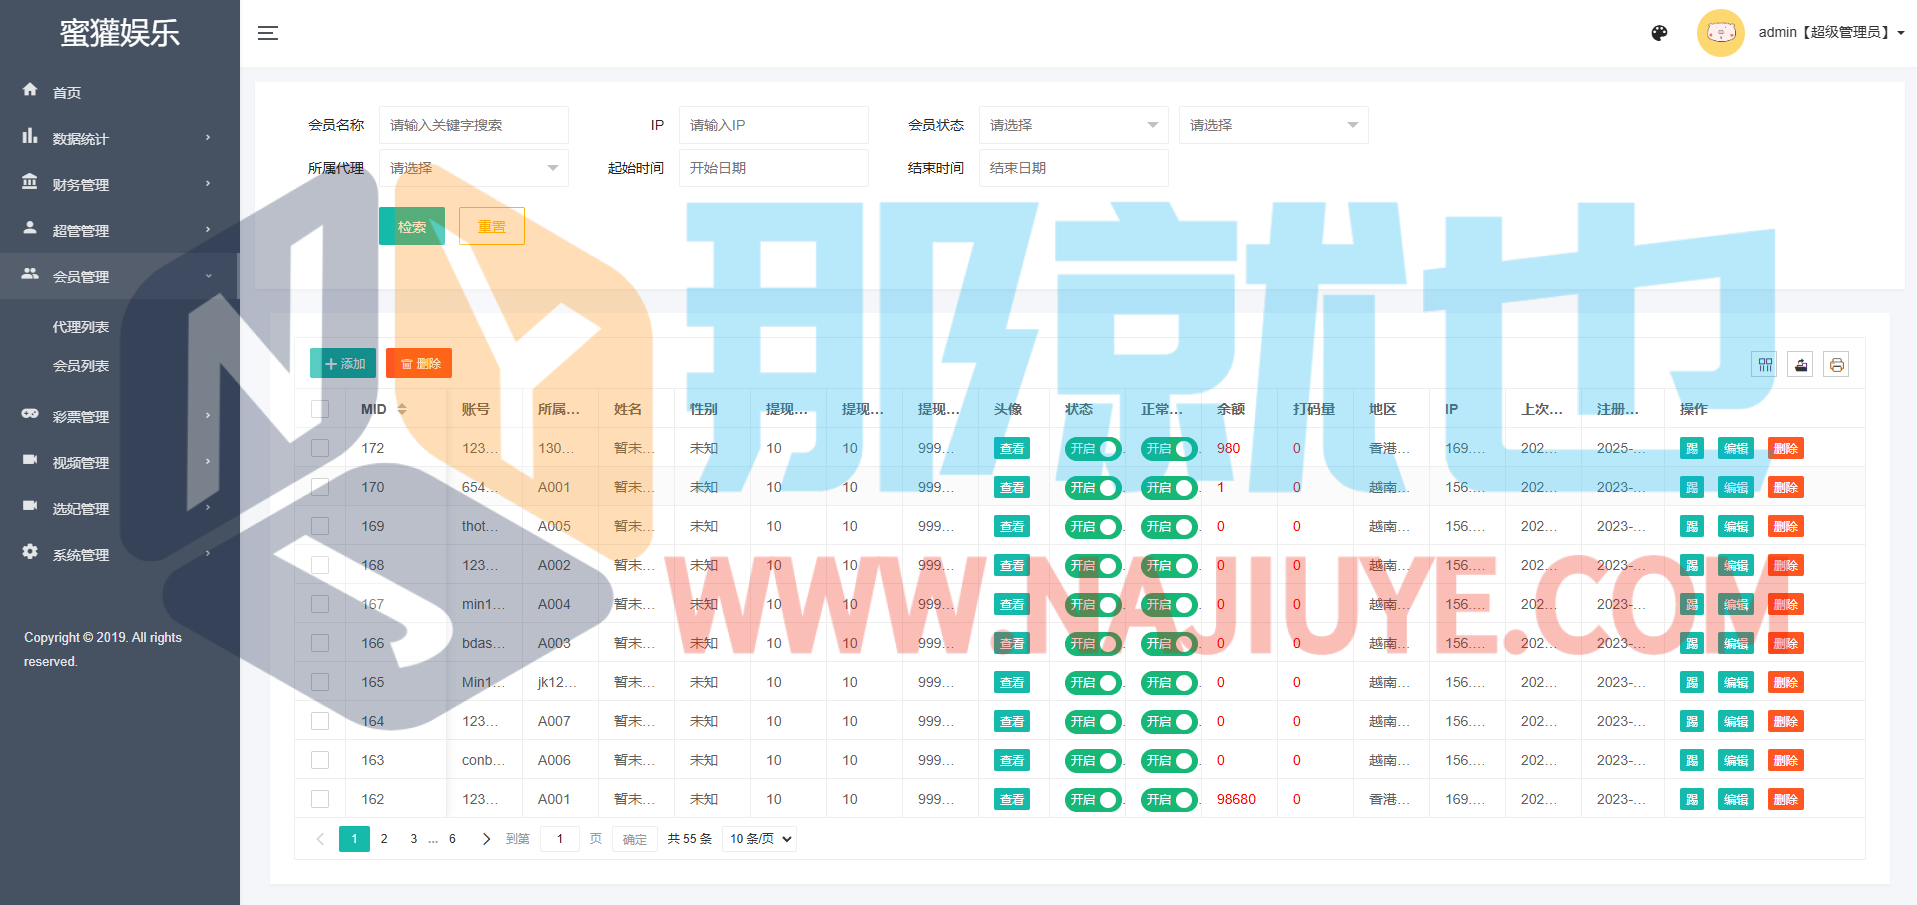
Task: Collapse the sidebar with the hamburger icon
Action: click(267, 33)
